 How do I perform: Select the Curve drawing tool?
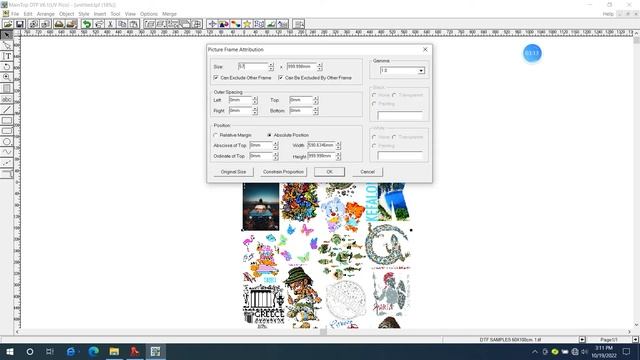pyautogui.click(x=7, y=152)
